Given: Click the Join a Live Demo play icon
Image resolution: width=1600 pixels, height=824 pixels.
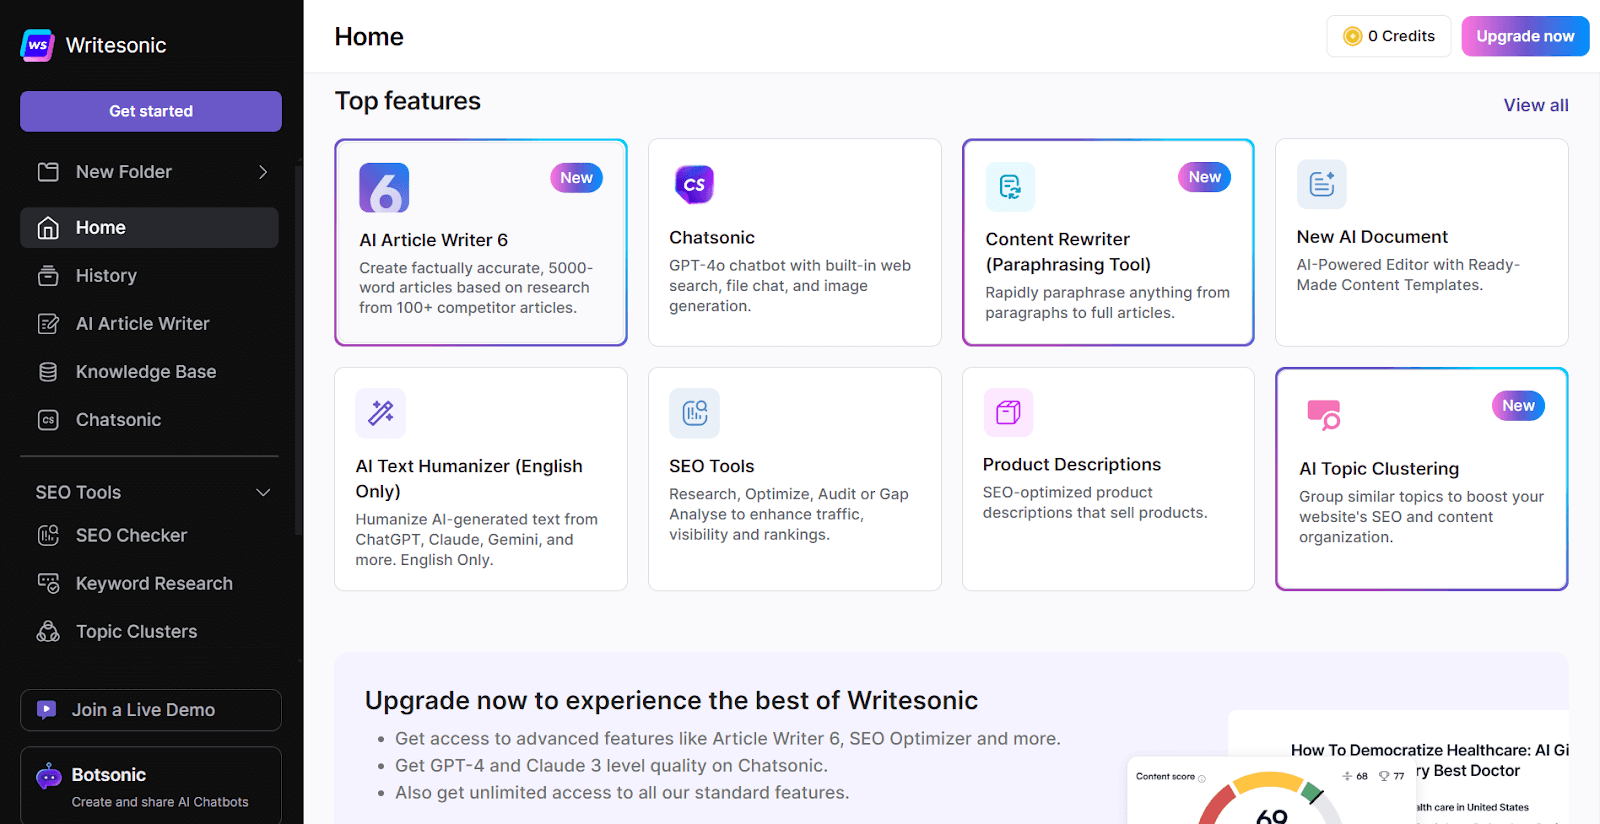Looking at the screenshot, I should tap(46, 710).
